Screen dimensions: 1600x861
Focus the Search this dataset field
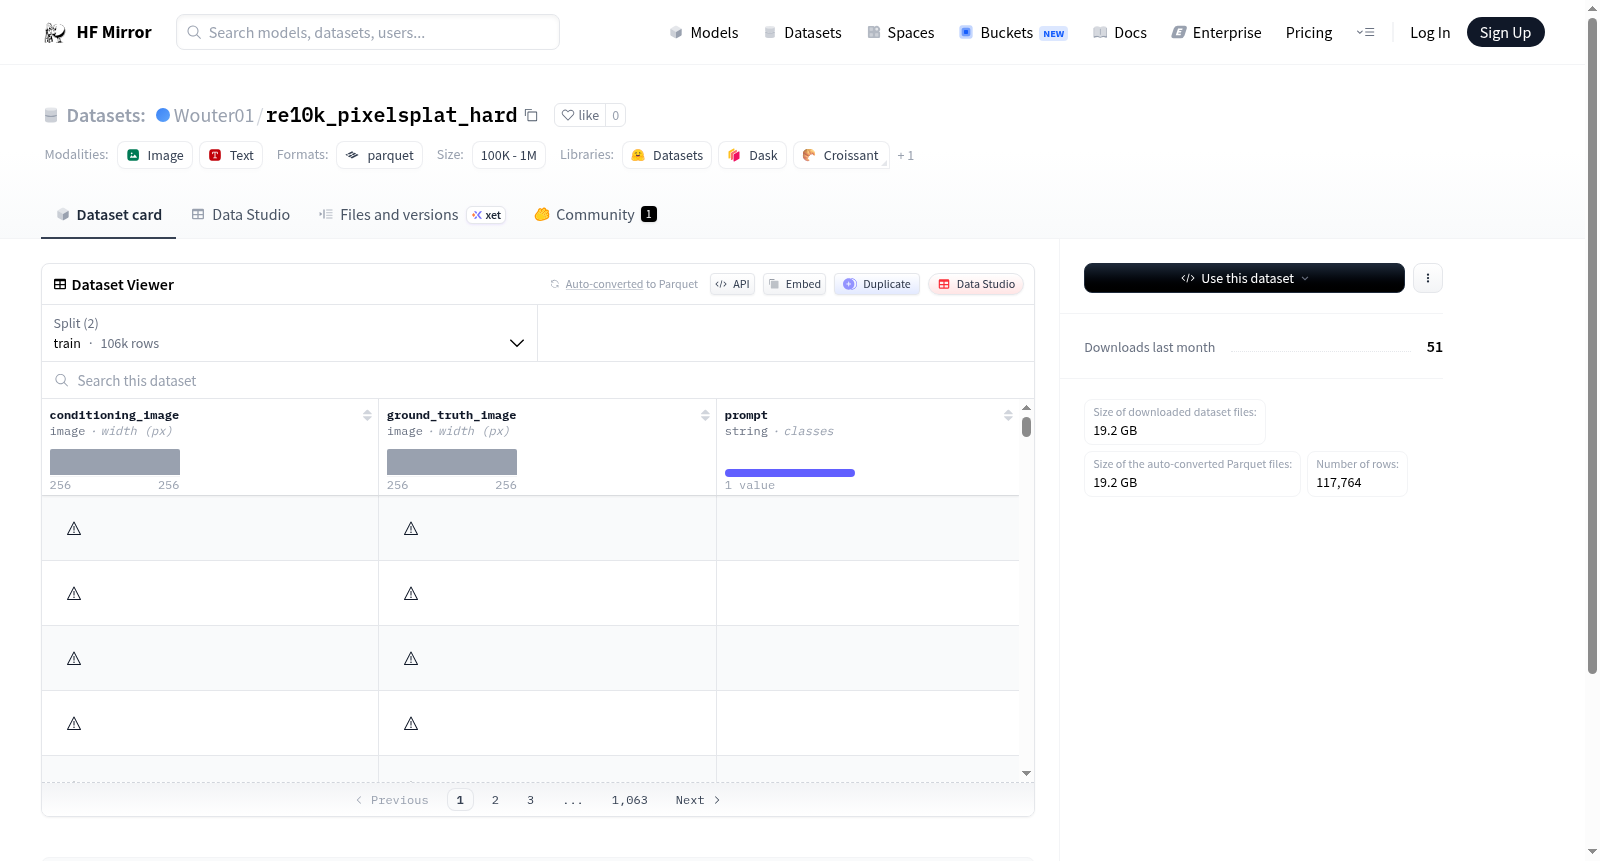538,380
